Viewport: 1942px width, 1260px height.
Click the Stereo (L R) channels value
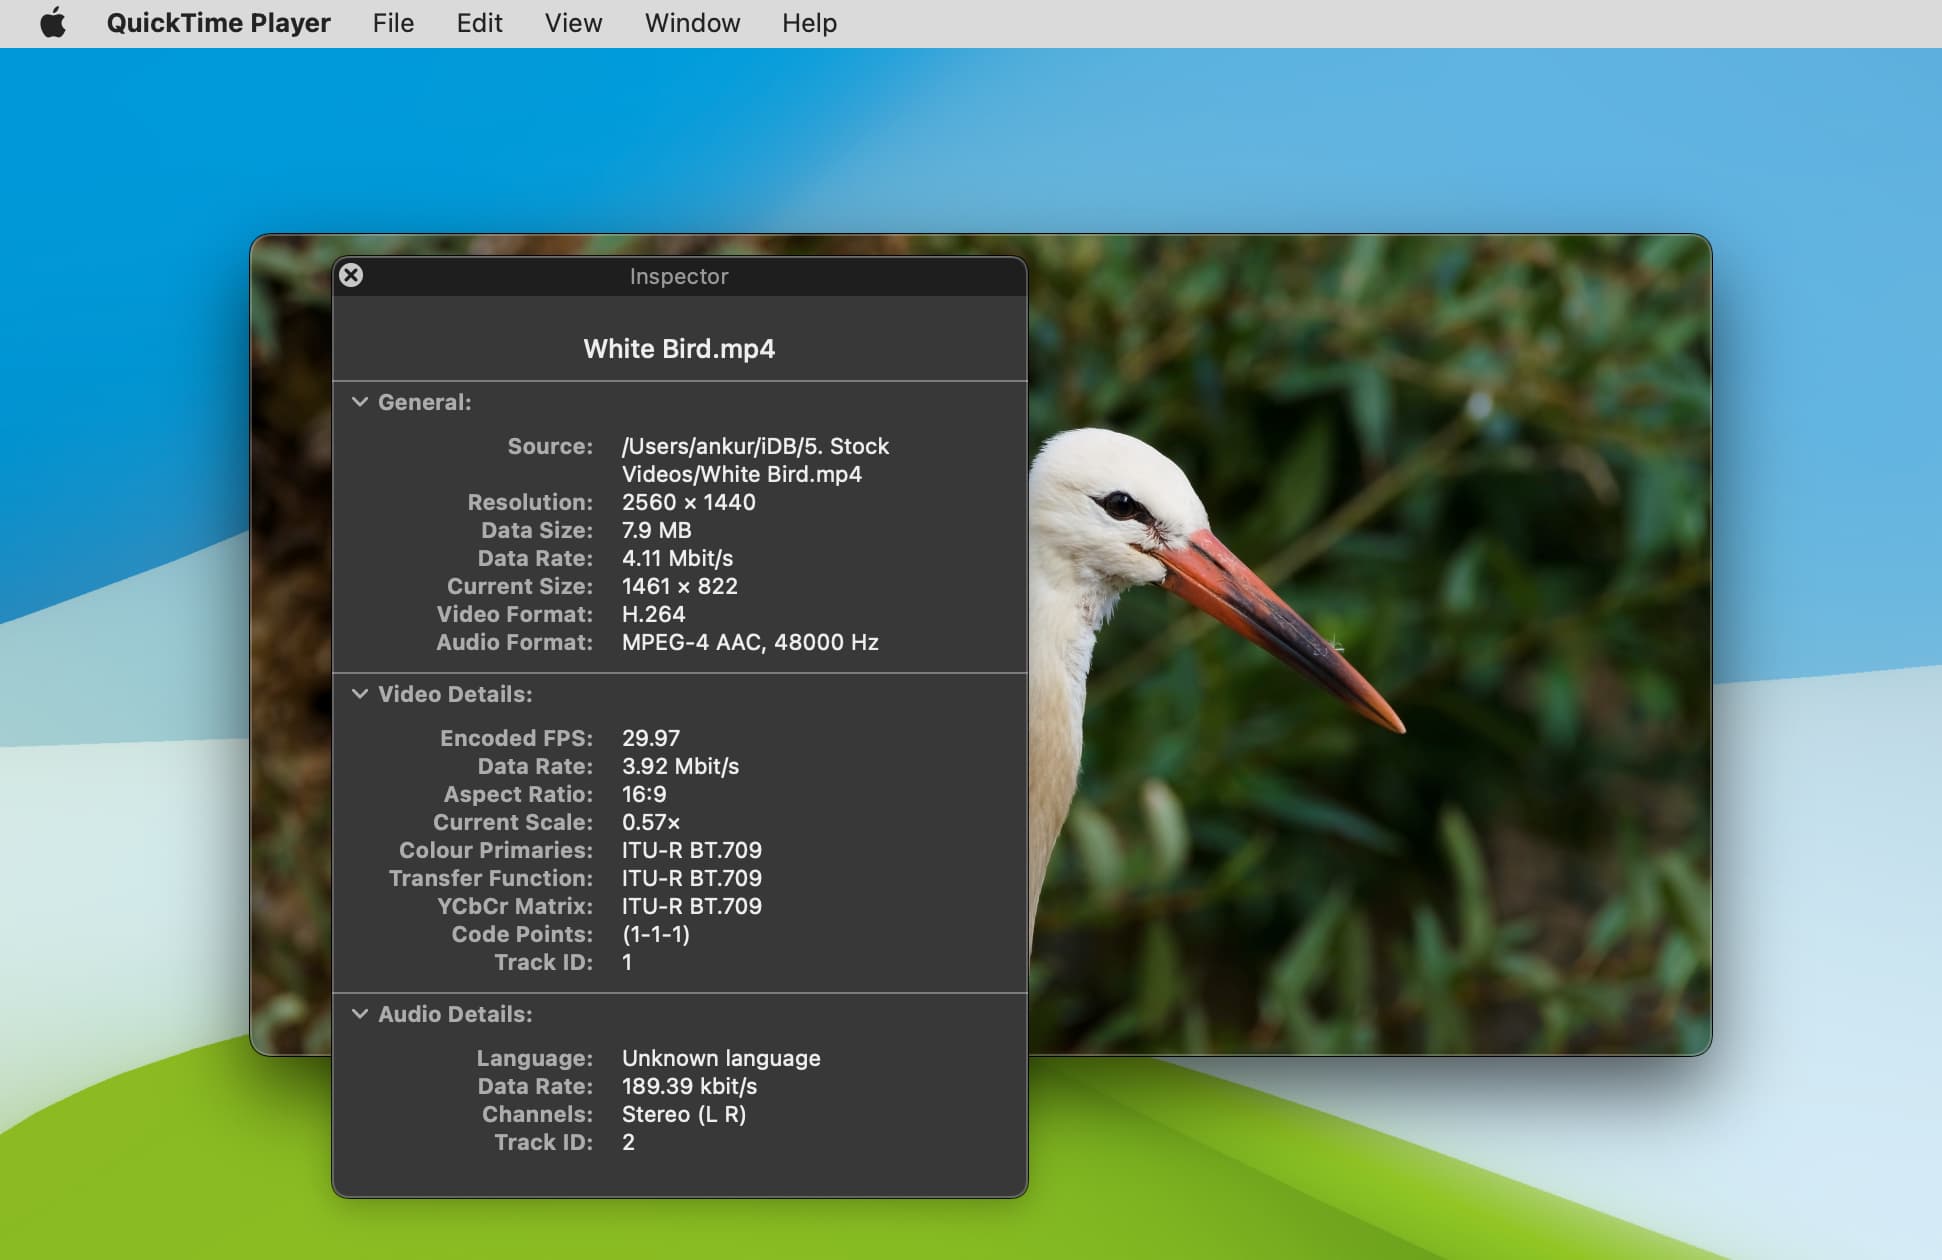pos(684,1114)
